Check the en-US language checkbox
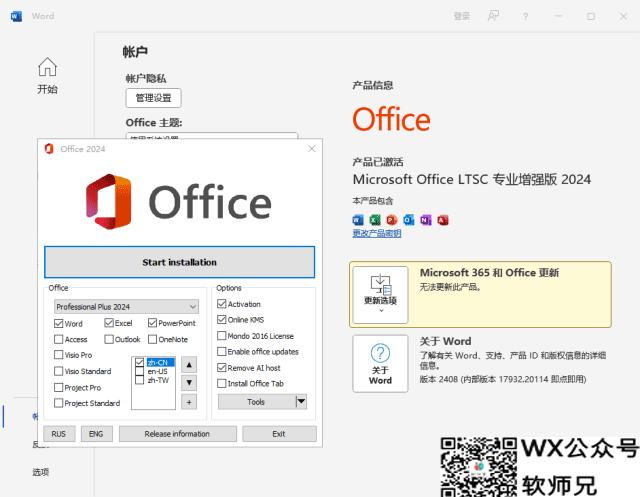The width and height of the screenshot is (640, 497). pos(140,371)
